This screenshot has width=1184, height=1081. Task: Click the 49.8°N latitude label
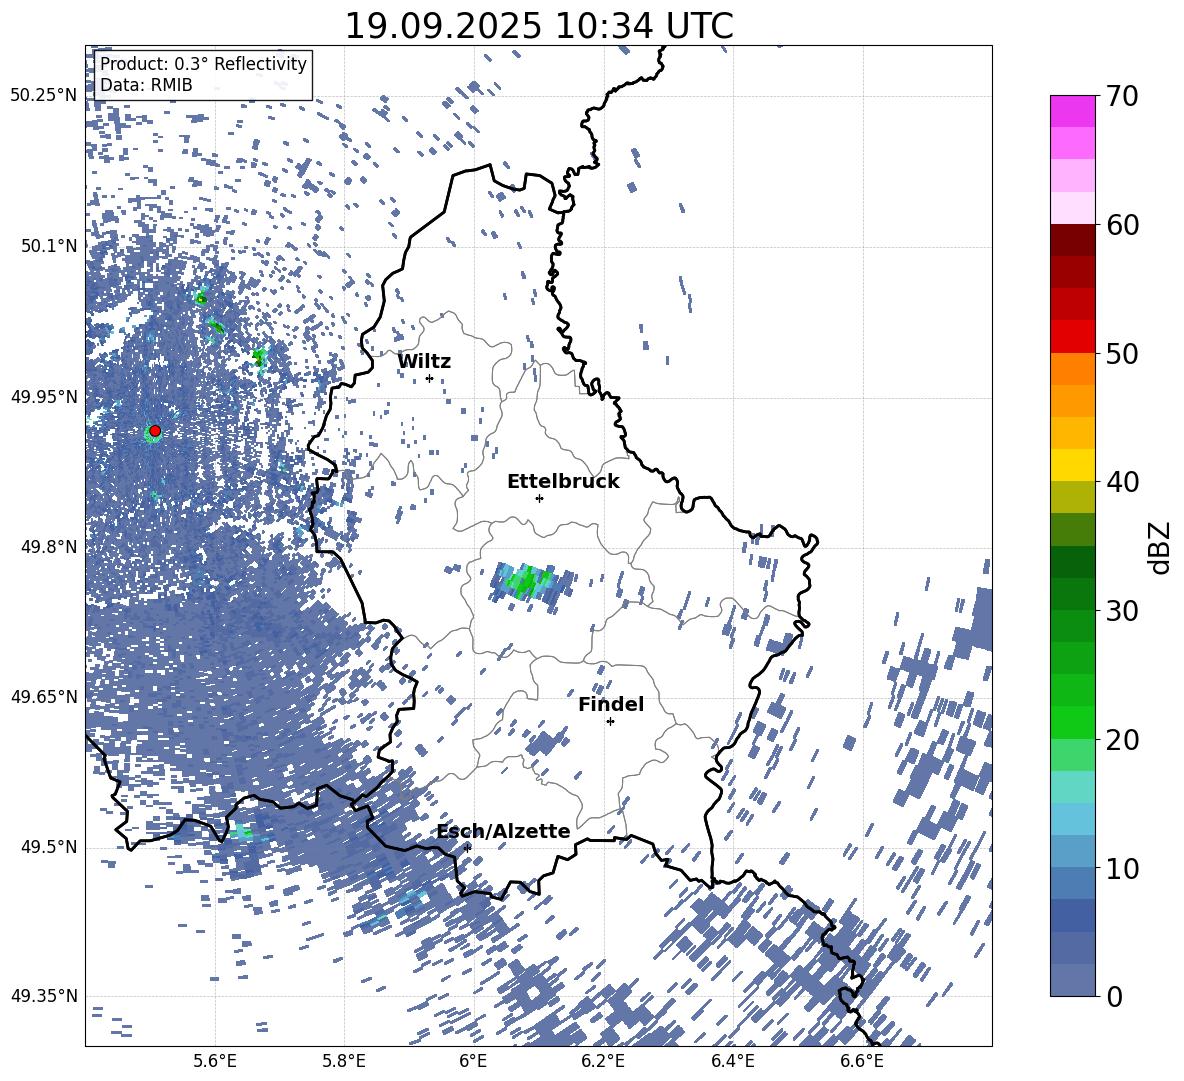(x=50, y=547)
